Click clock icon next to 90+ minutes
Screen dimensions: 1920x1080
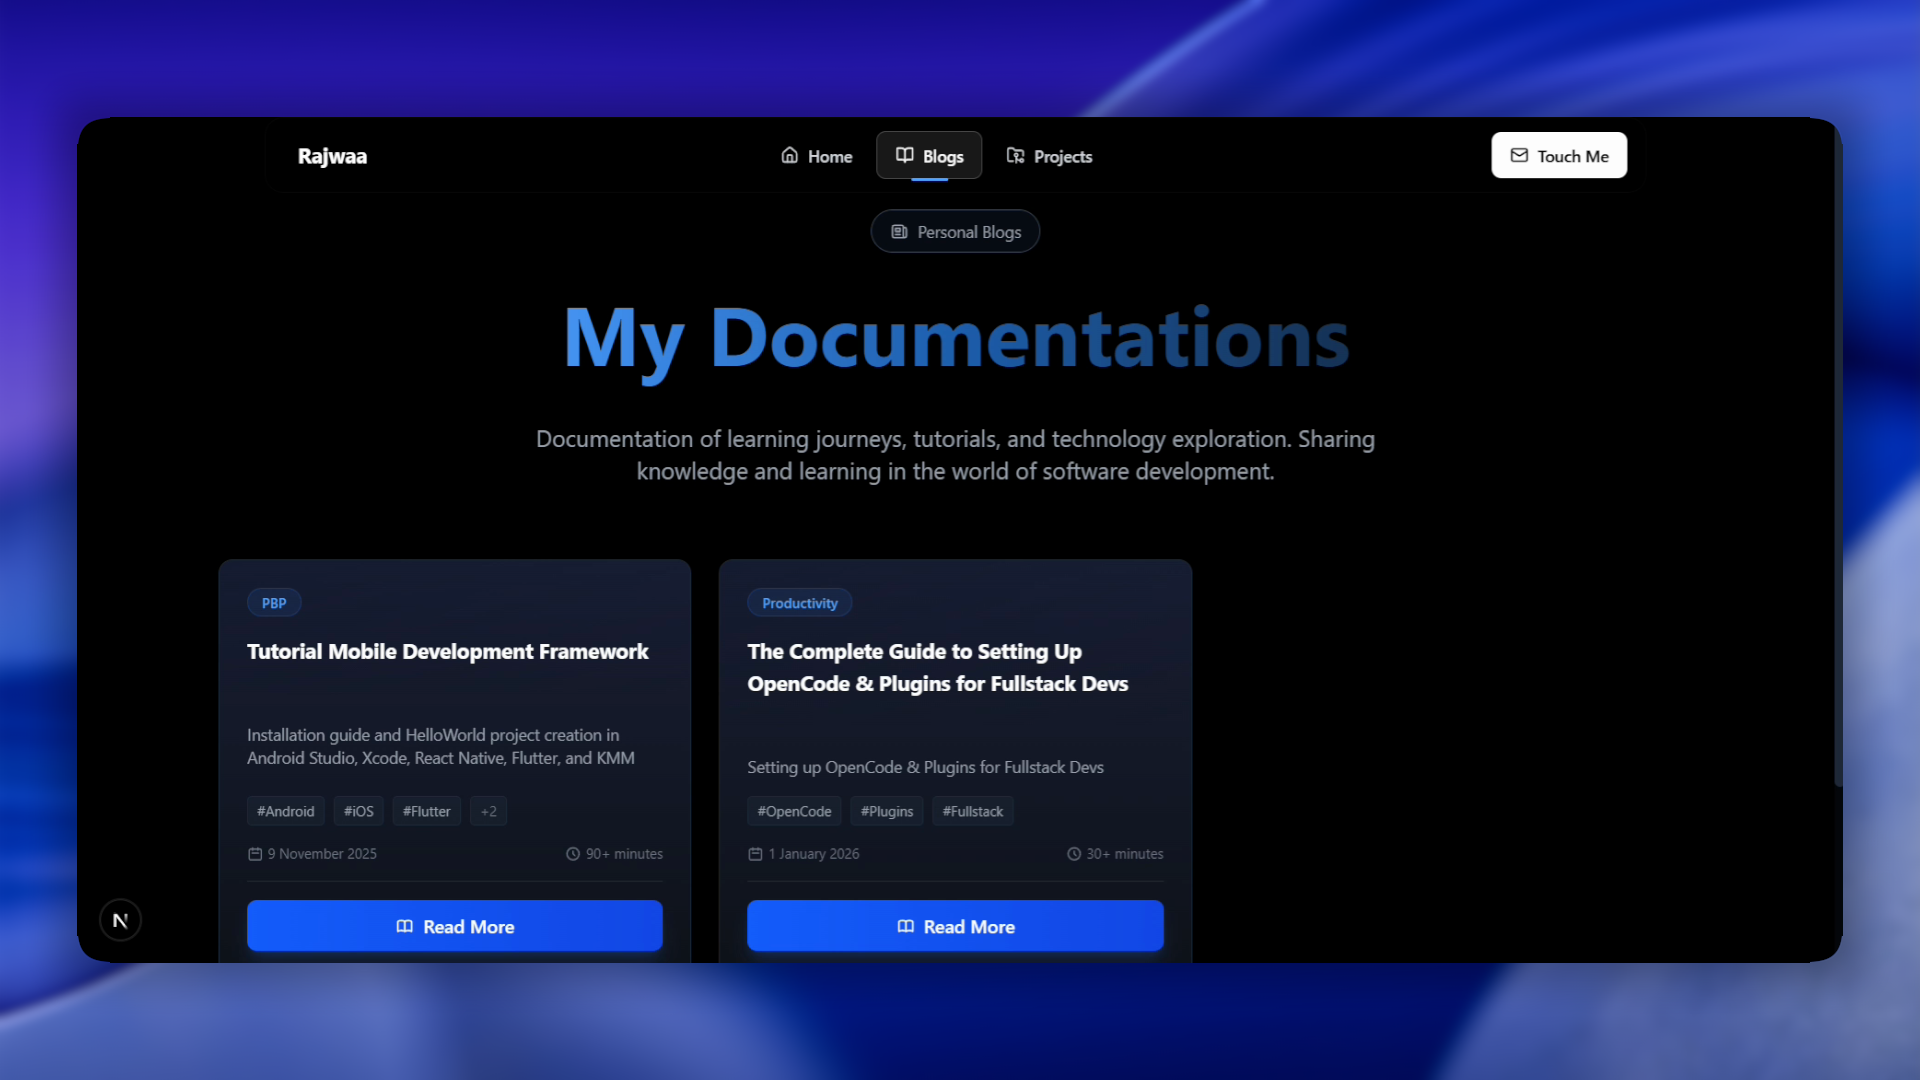tap(573, 854)
